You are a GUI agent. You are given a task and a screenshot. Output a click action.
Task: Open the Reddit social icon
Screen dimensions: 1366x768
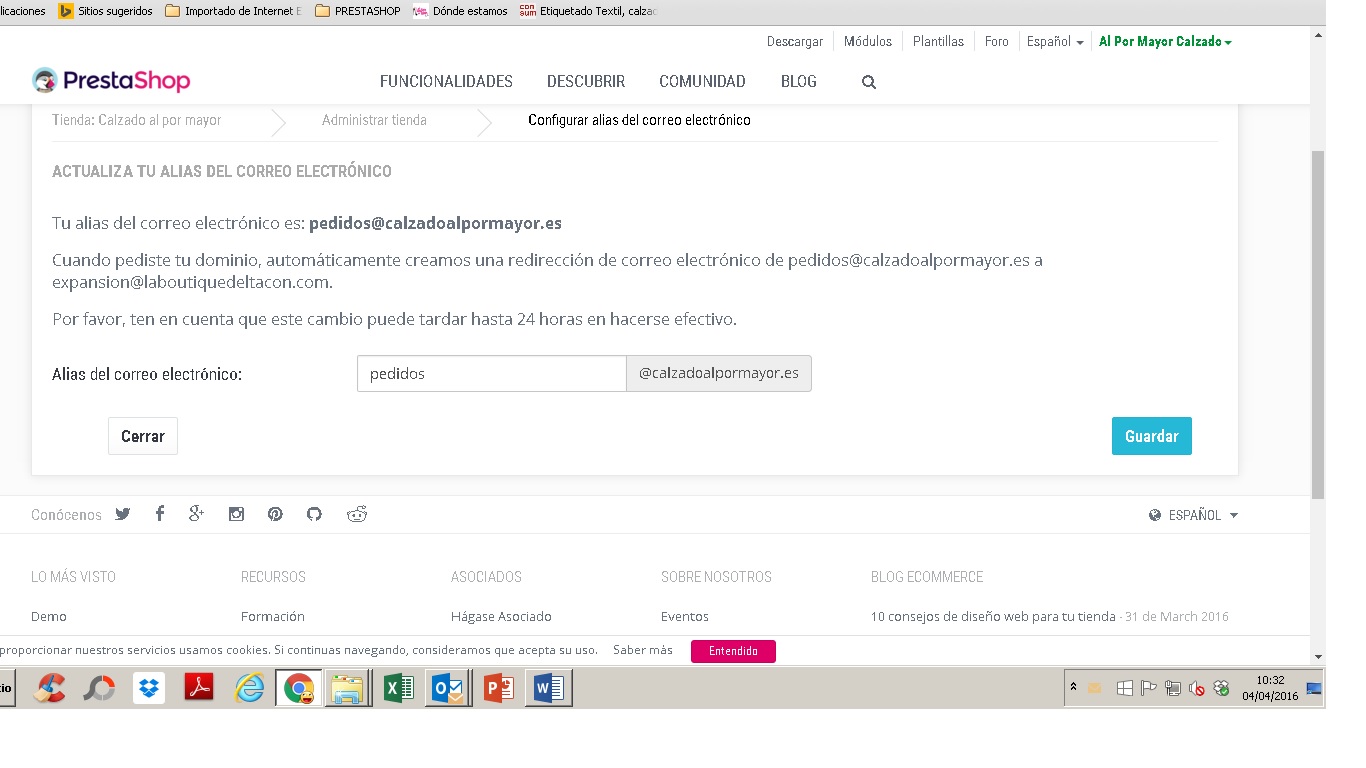(357, 514)
